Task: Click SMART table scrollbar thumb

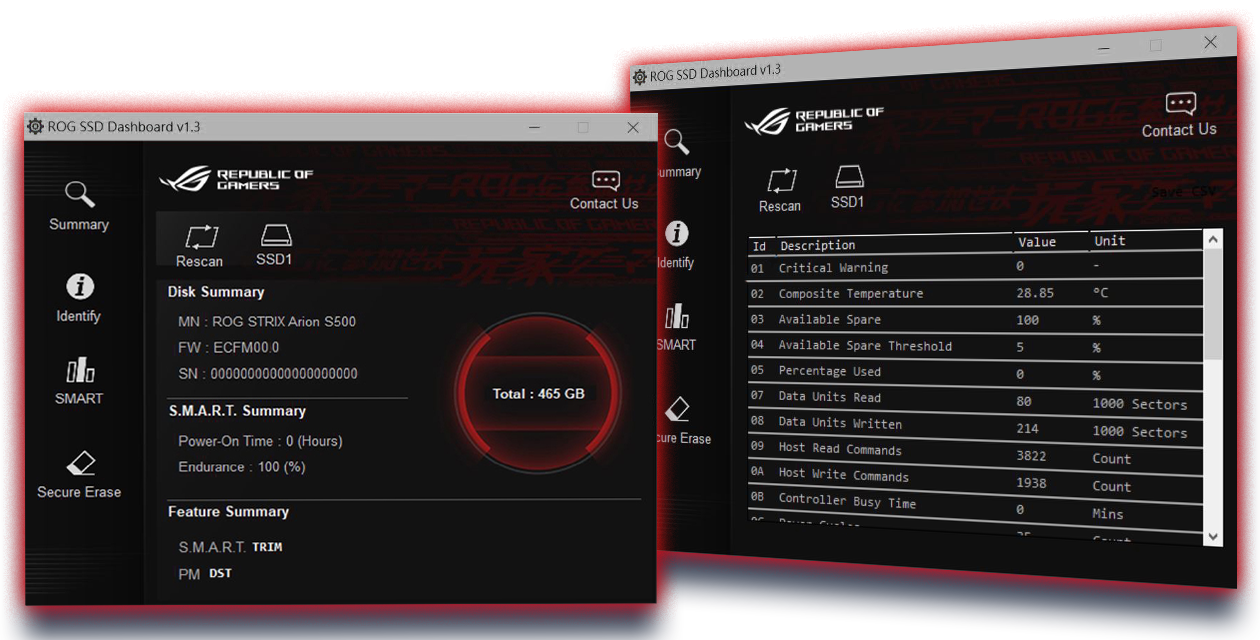Action: 1213,304
